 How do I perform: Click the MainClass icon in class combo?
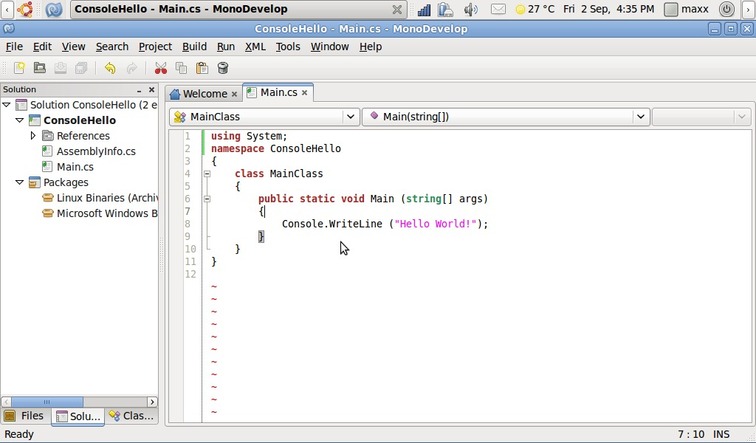180,117
